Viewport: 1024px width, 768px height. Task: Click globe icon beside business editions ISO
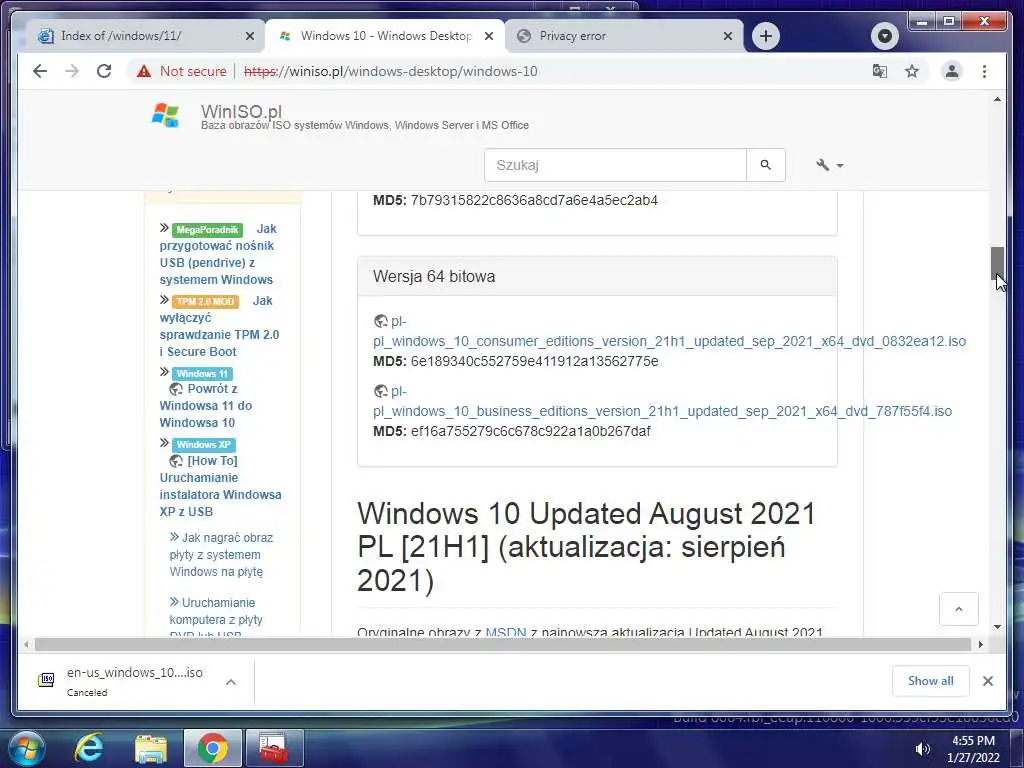coord(381,391)
